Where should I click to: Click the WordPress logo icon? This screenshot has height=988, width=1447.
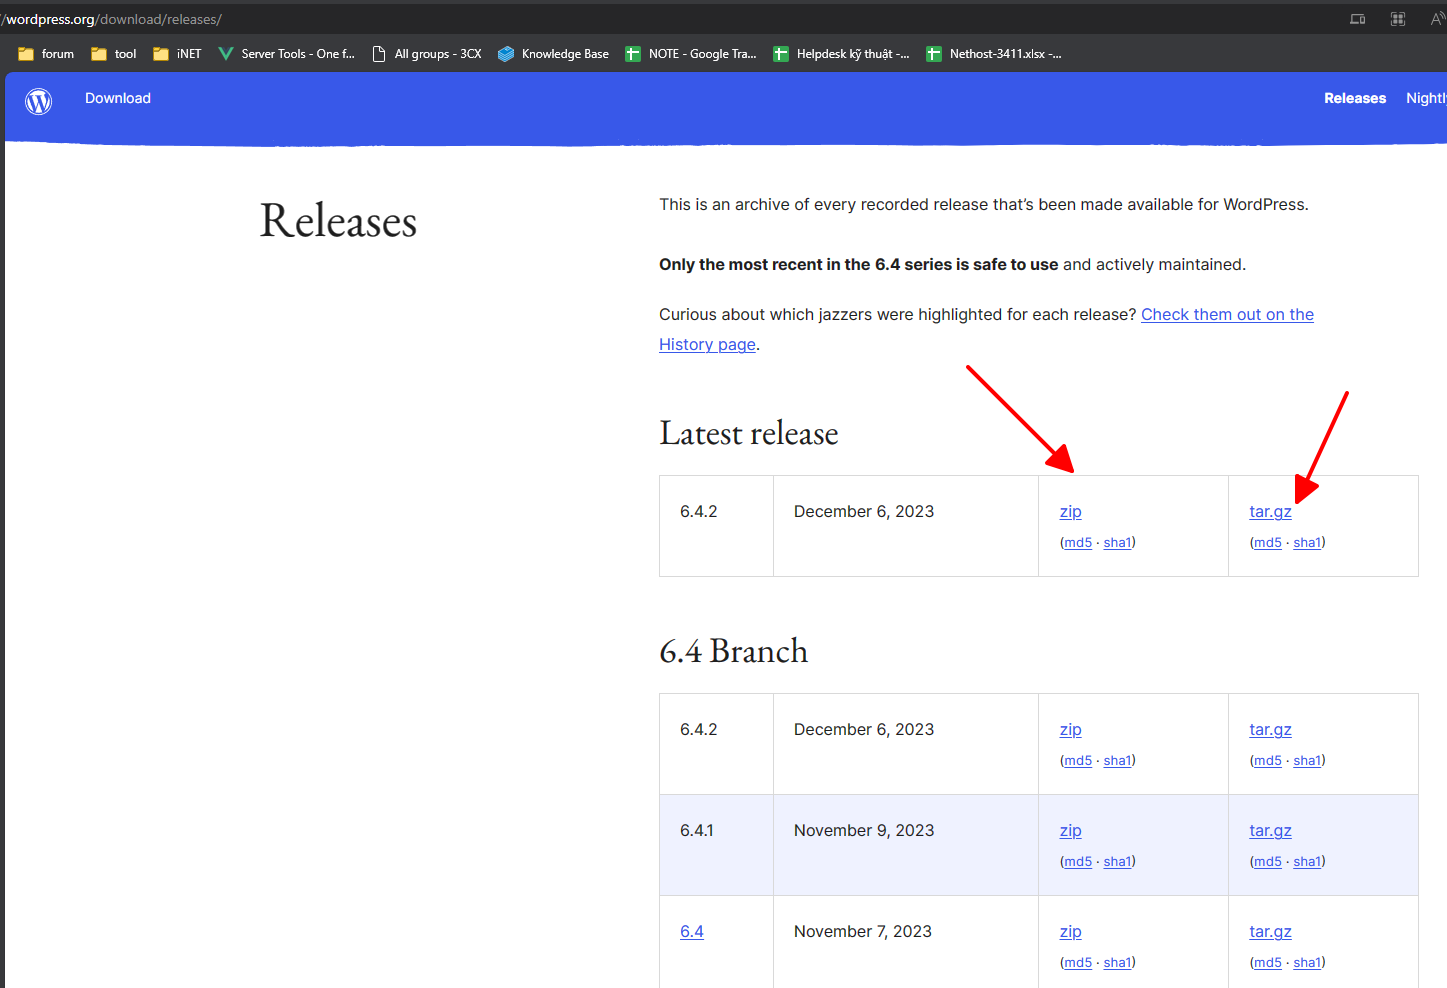coord(39,100)
